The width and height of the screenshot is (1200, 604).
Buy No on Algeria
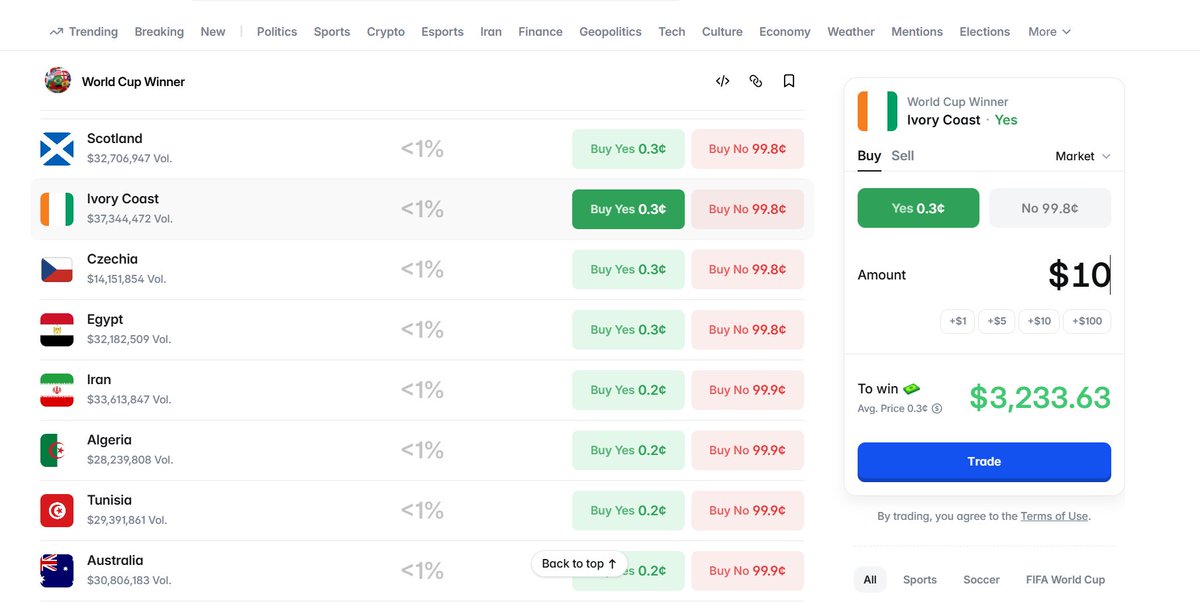click(x=747, y=450)
